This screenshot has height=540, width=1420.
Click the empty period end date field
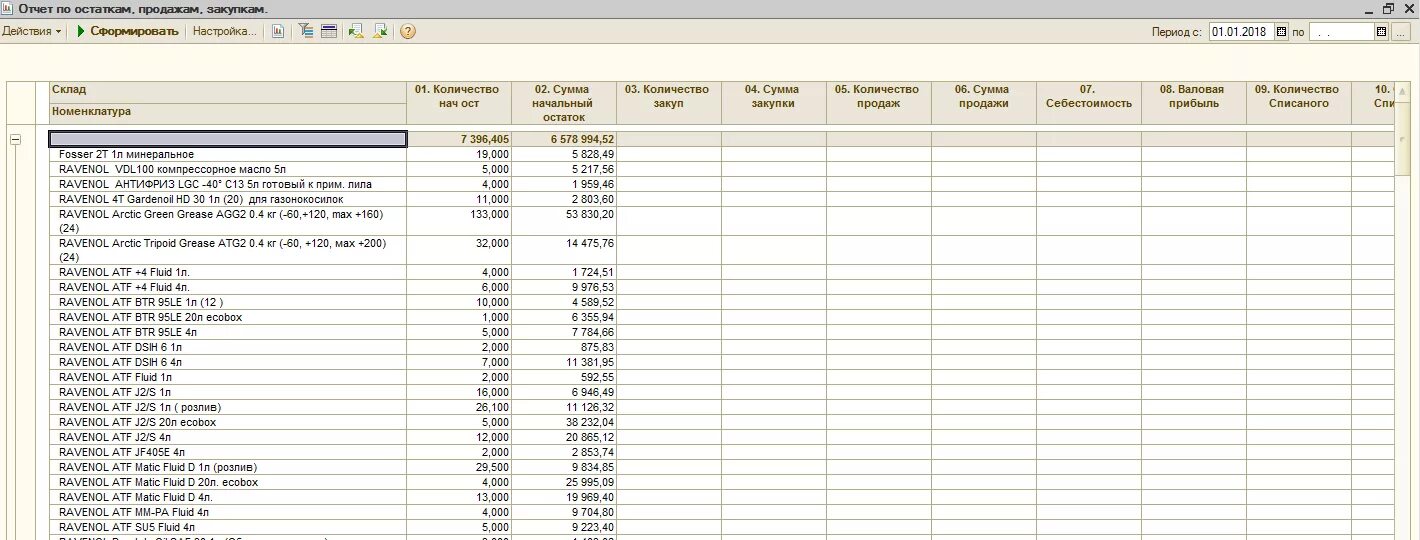coord(1341,31)
